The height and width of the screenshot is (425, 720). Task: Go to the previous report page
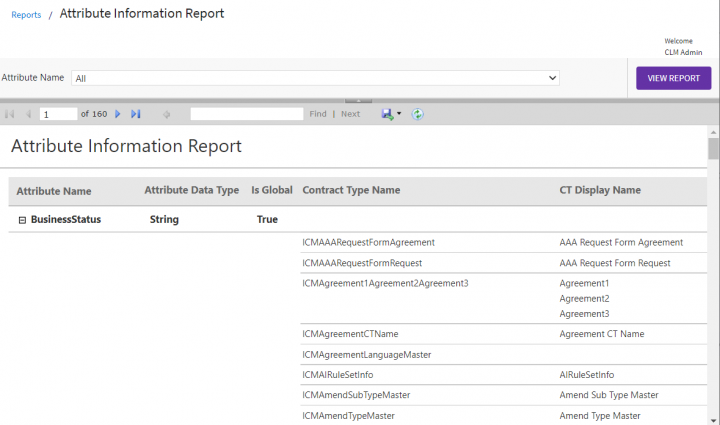pyautogui.click(x=28, y=114)
